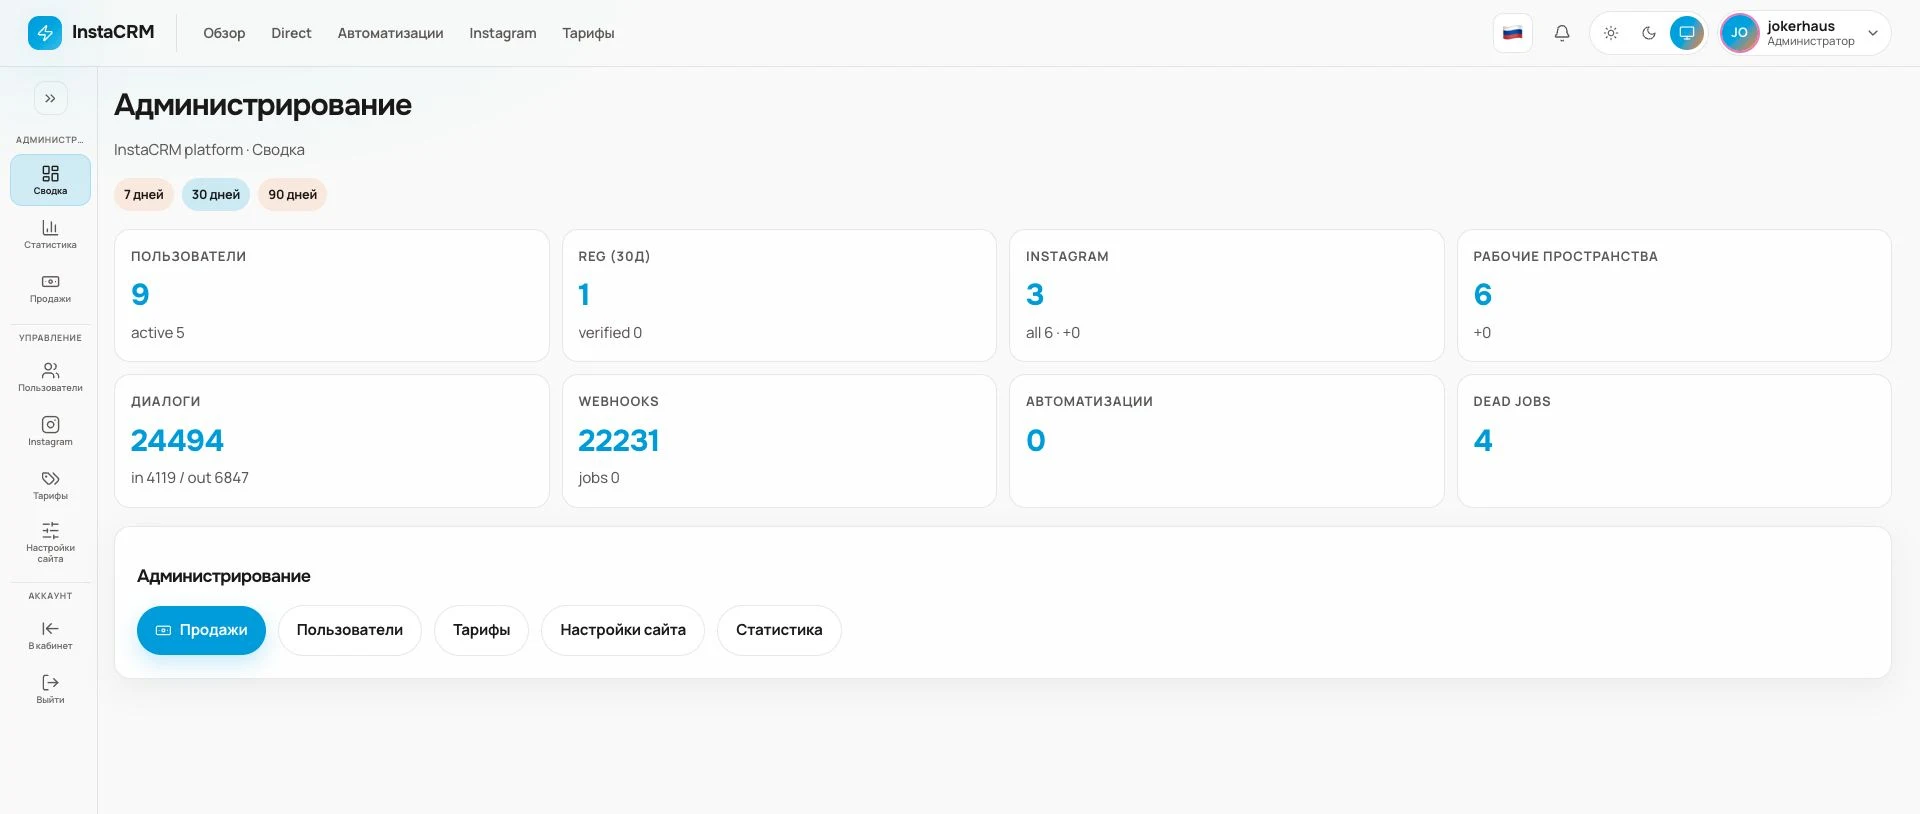
Task: Click the Тарифы pill button
Action: point(481,630)
